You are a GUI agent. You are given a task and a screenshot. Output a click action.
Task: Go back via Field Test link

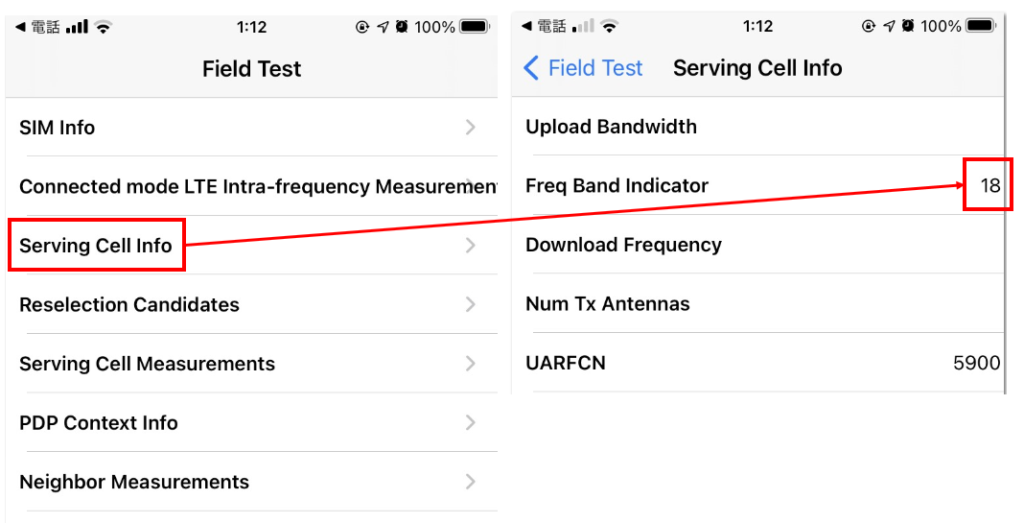pos(583,68)
